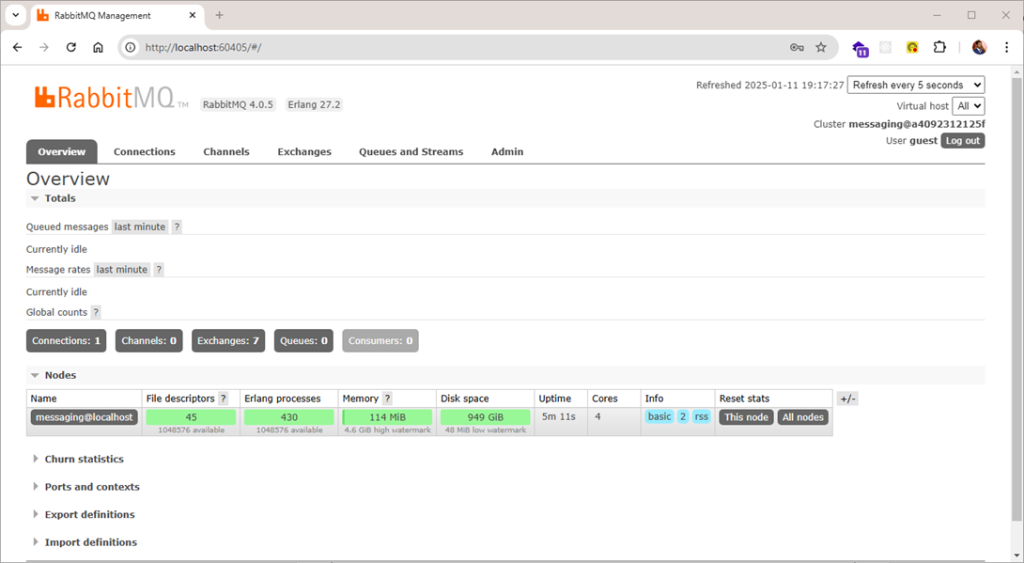
Task: Expand the Churn statistics section
Action: pos(84,459)
